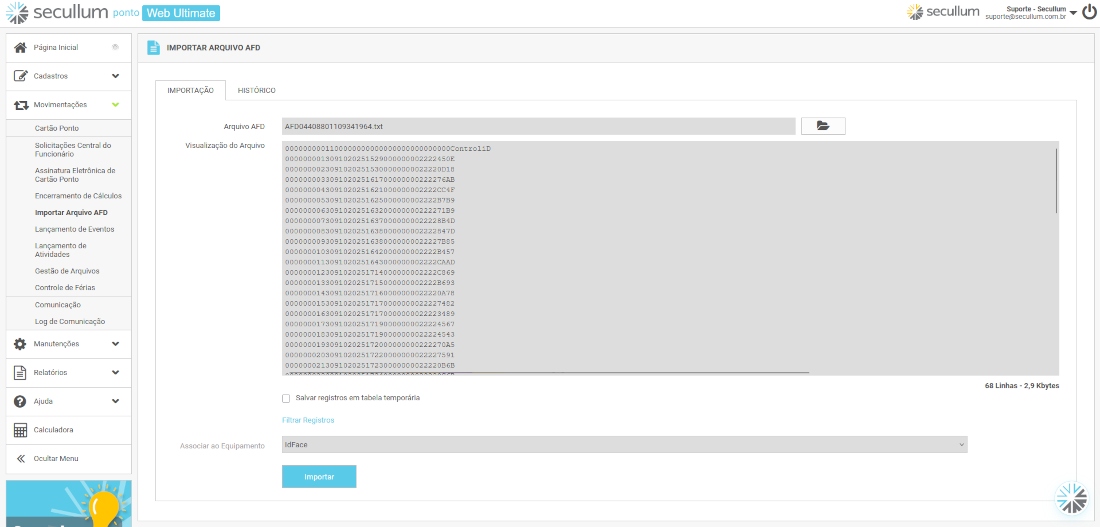Open the Associar ao Equipamento dropdown
This screenshot has height=527, width=1100.
624,445
